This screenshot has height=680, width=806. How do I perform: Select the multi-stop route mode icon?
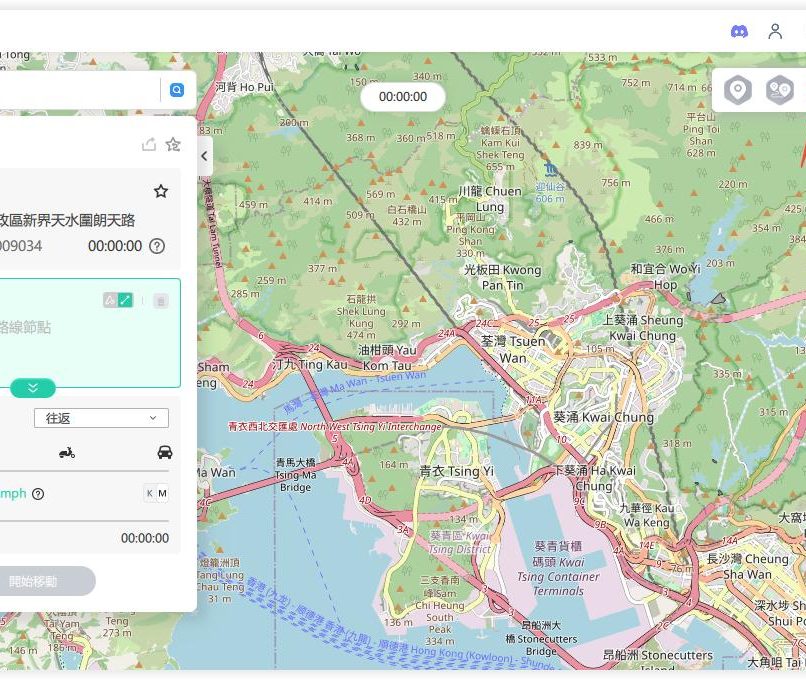[779, 90]
